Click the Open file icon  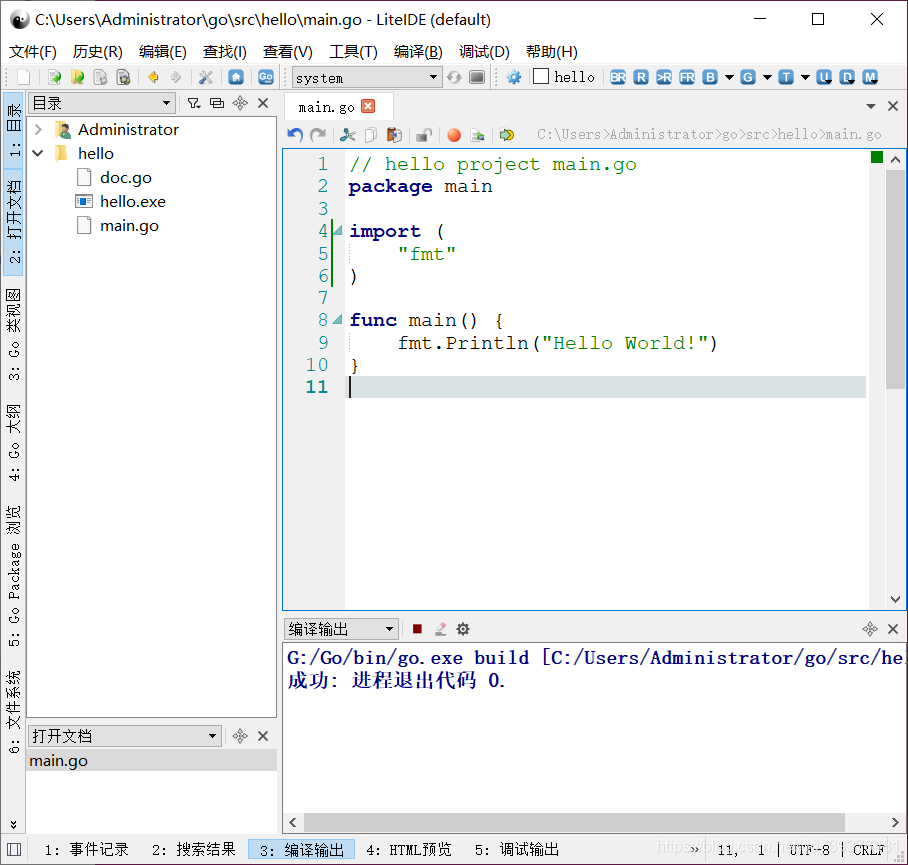pos(54,77)
